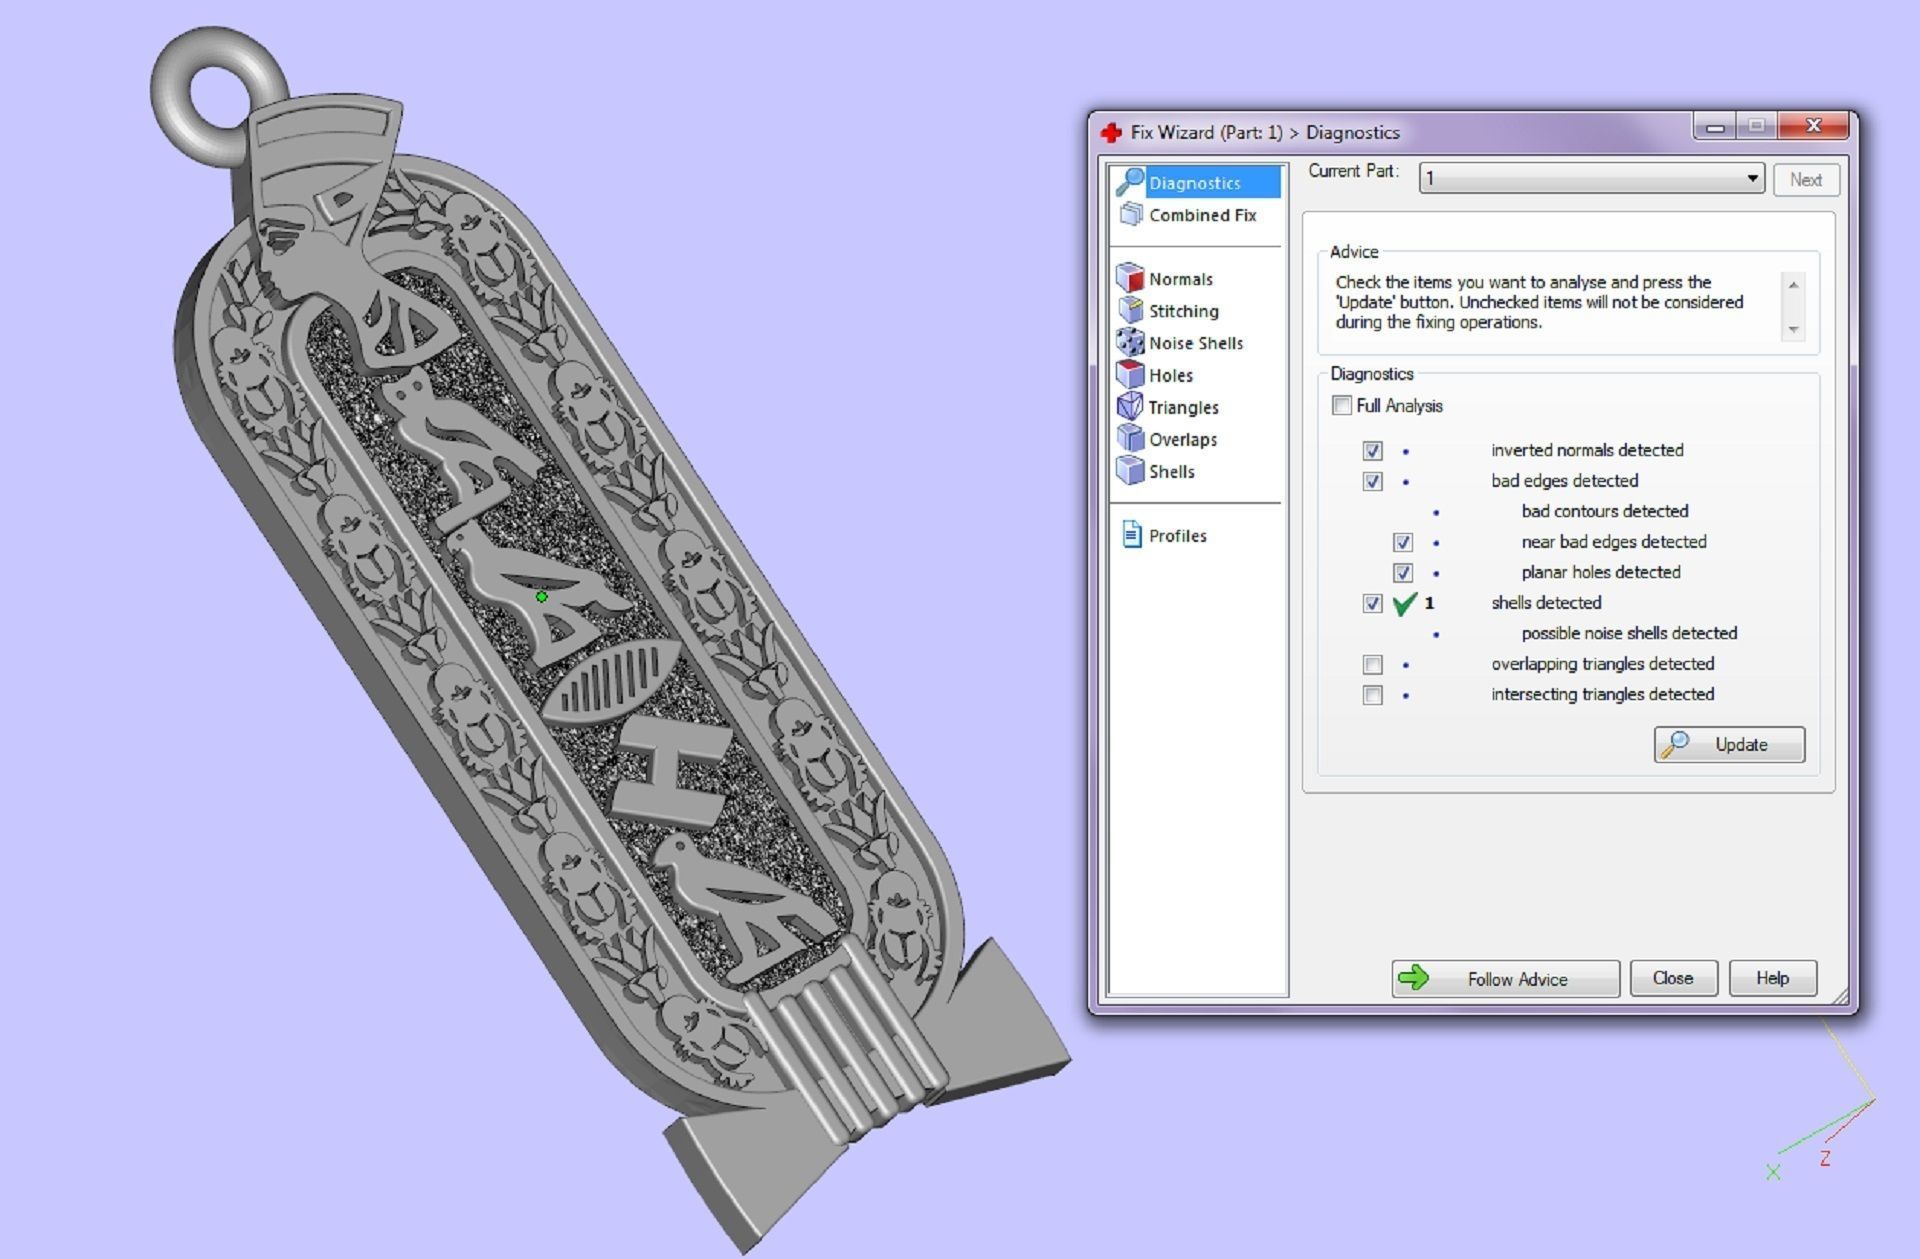1920x1259 pixels.
Task: Click the Shells cube icon
Action: (x=1130, y=470)
